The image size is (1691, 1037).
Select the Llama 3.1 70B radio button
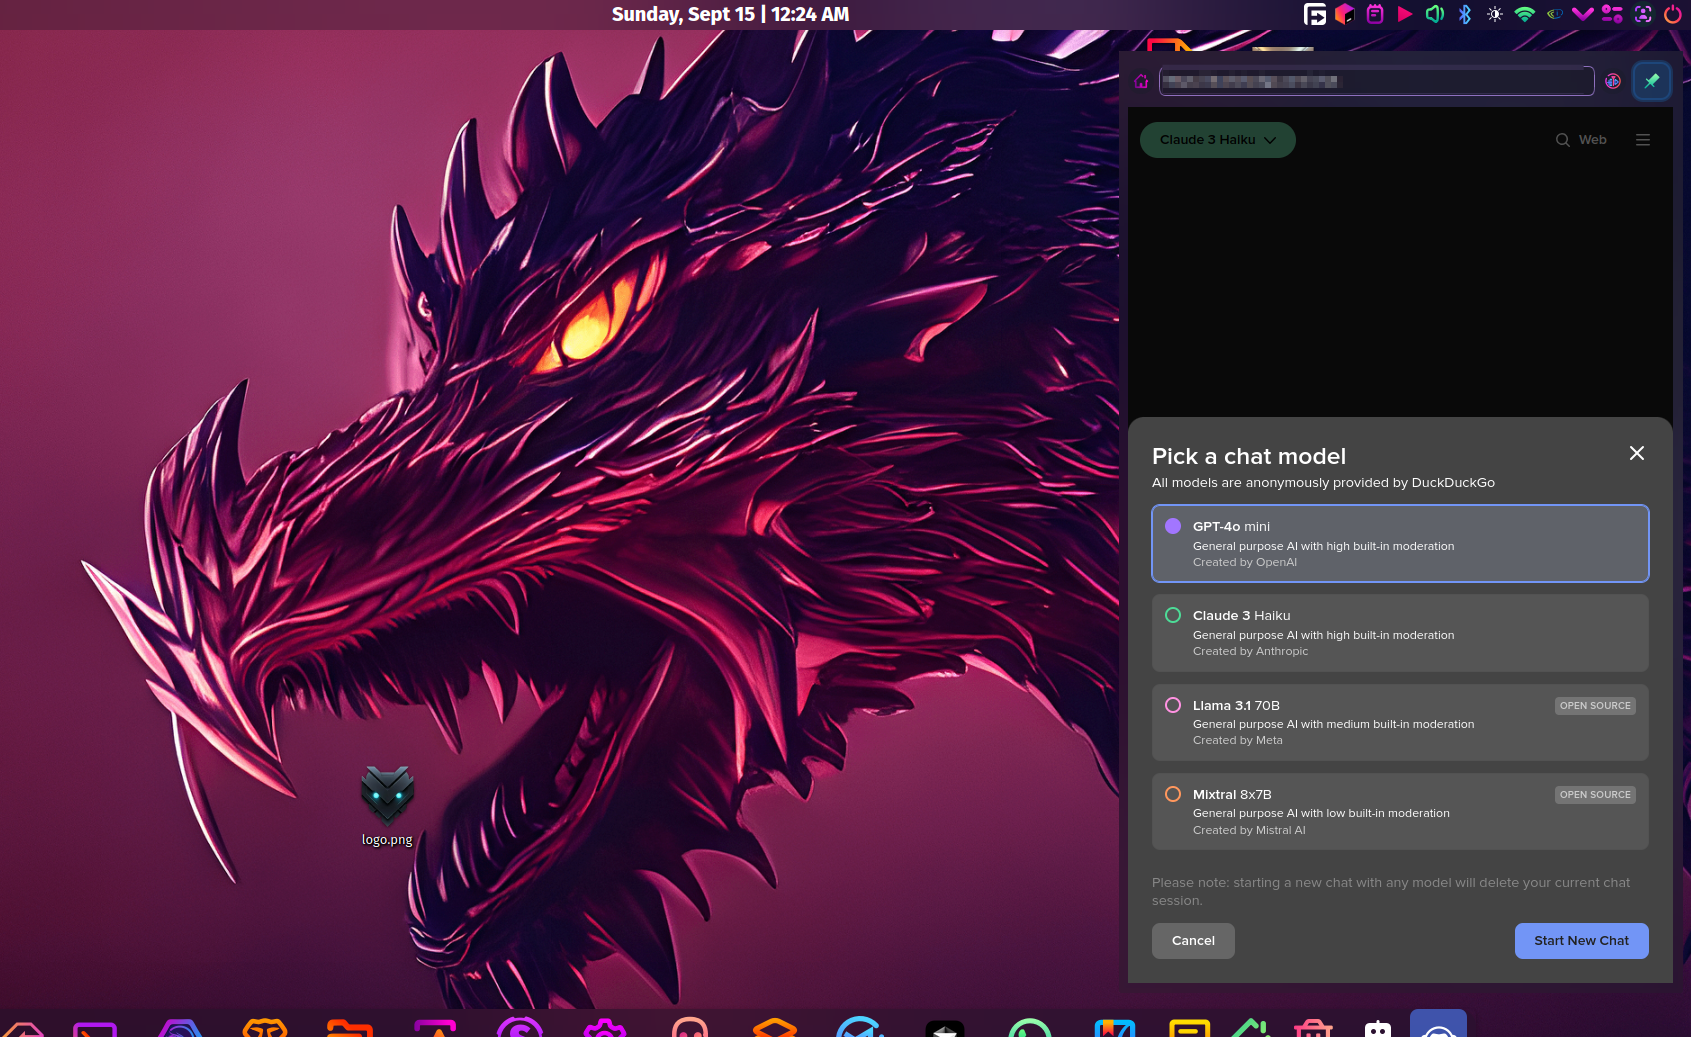point(1173,705)
